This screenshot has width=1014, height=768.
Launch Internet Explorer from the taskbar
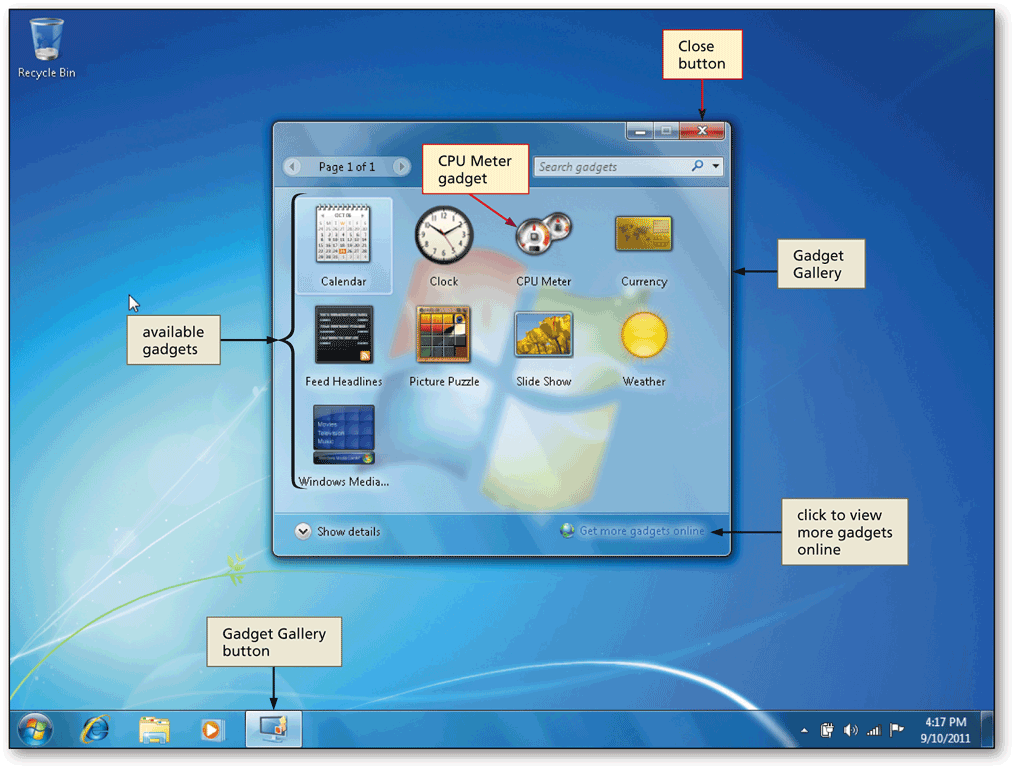(95, 730)
